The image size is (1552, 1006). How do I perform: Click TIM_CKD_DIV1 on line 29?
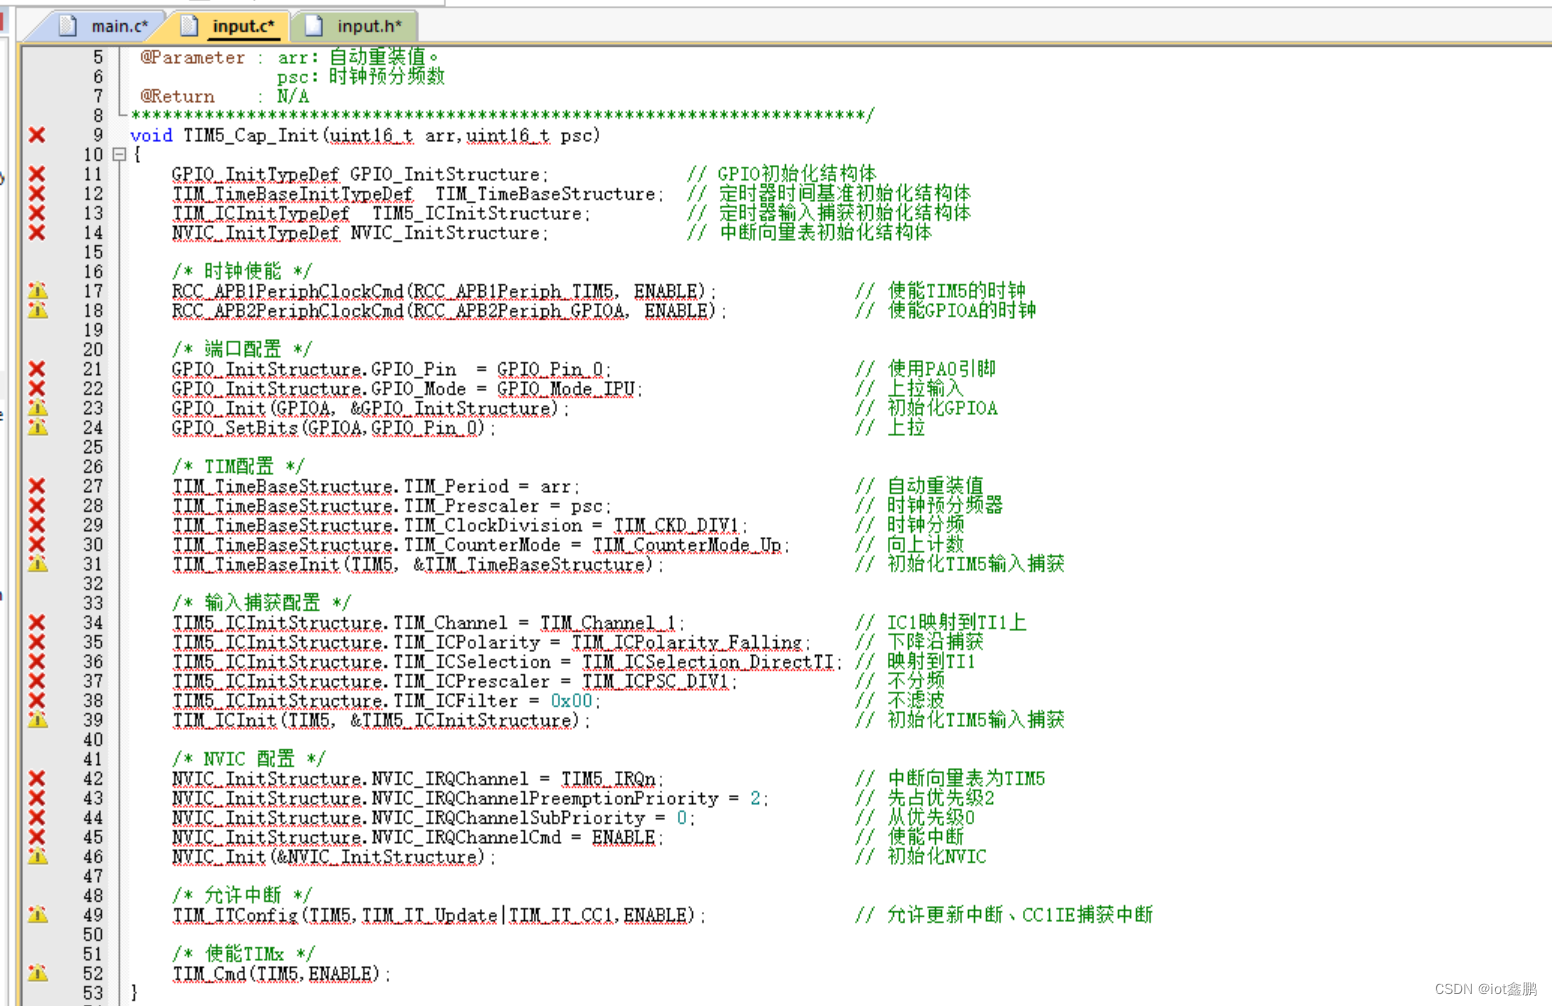click(675, 525)
